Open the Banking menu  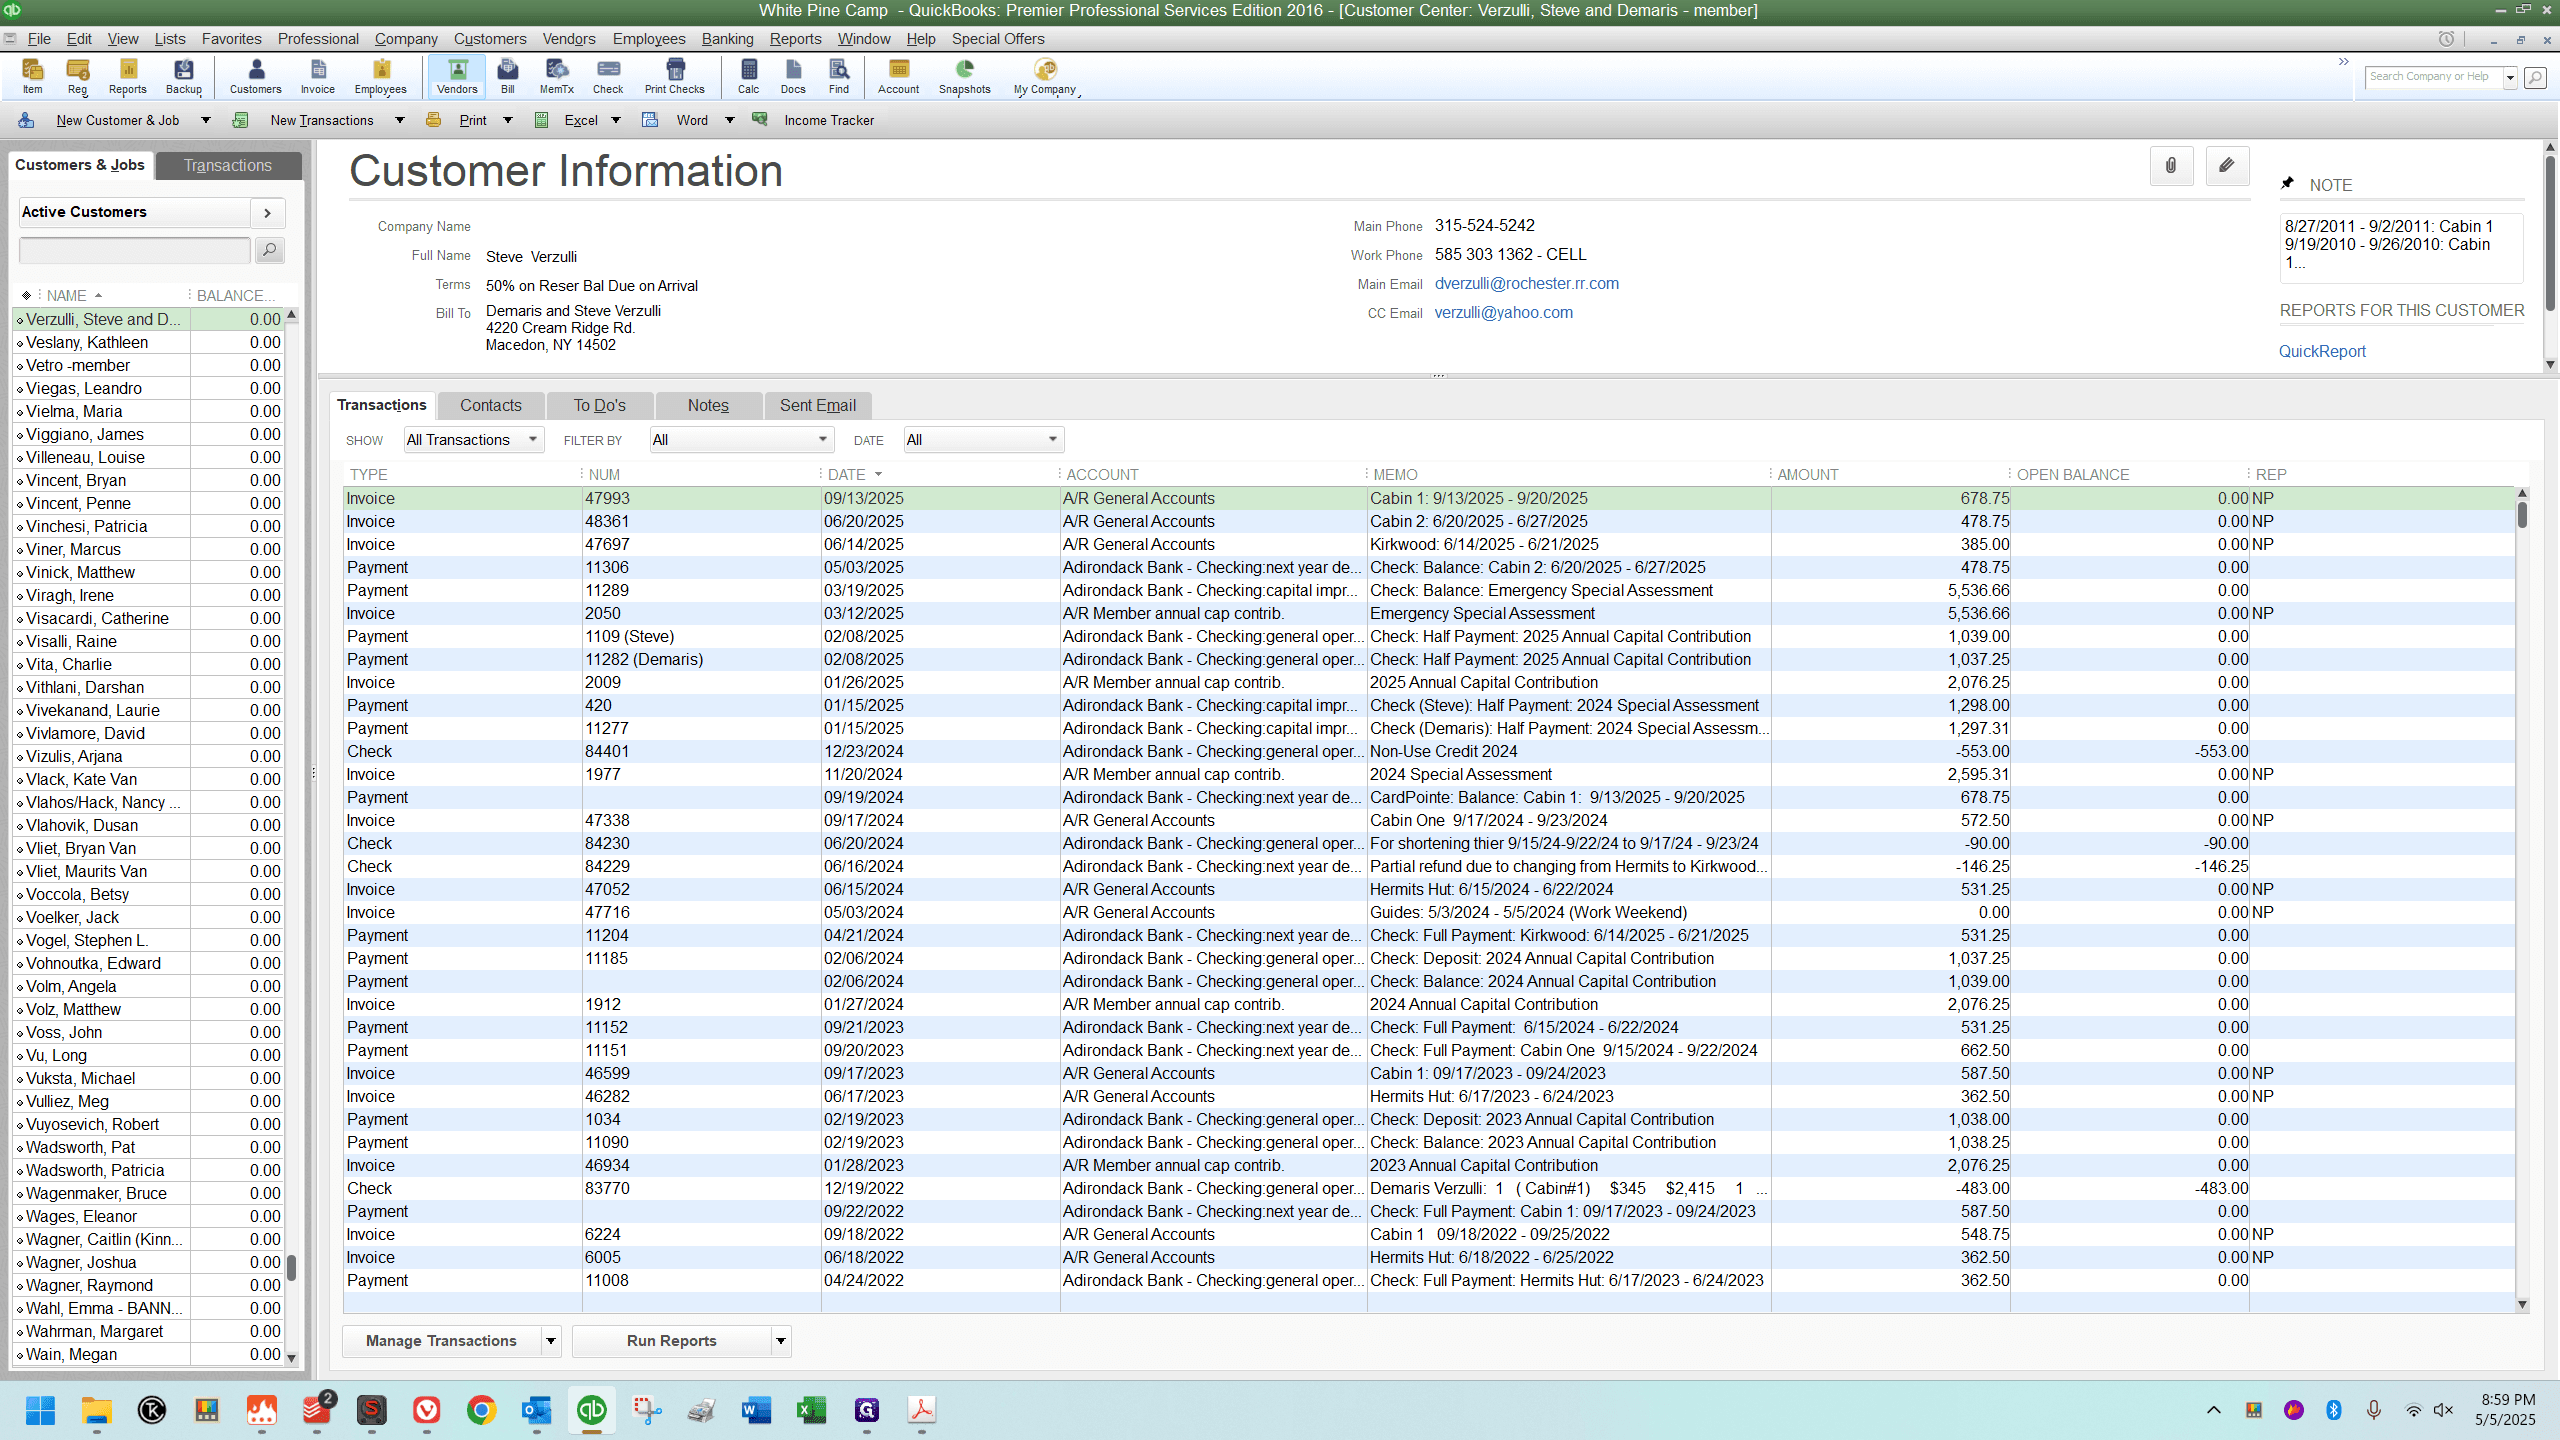tap(727, 39)
